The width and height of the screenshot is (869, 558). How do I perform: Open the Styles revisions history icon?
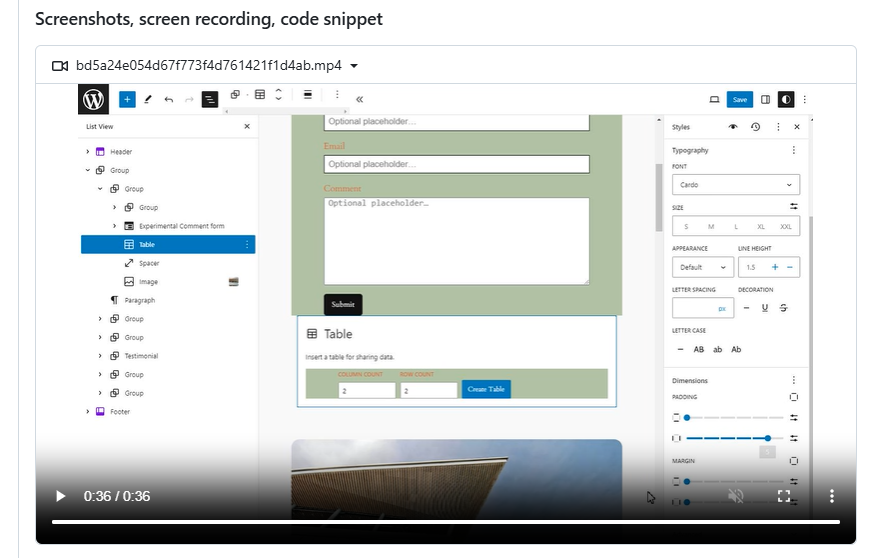755,127
